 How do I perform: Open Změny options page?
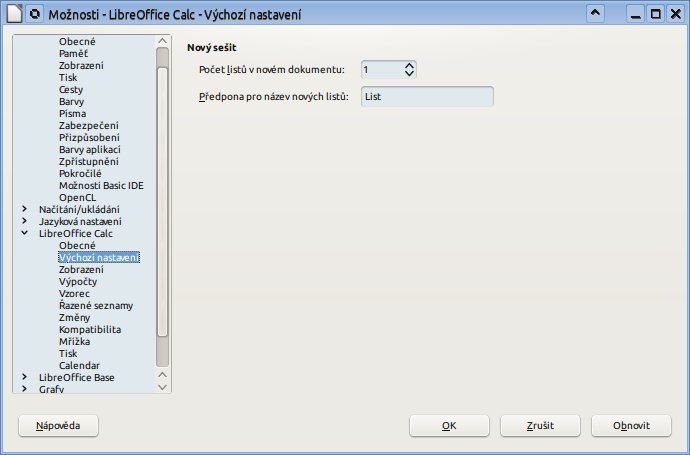click(x=74, y=317)
